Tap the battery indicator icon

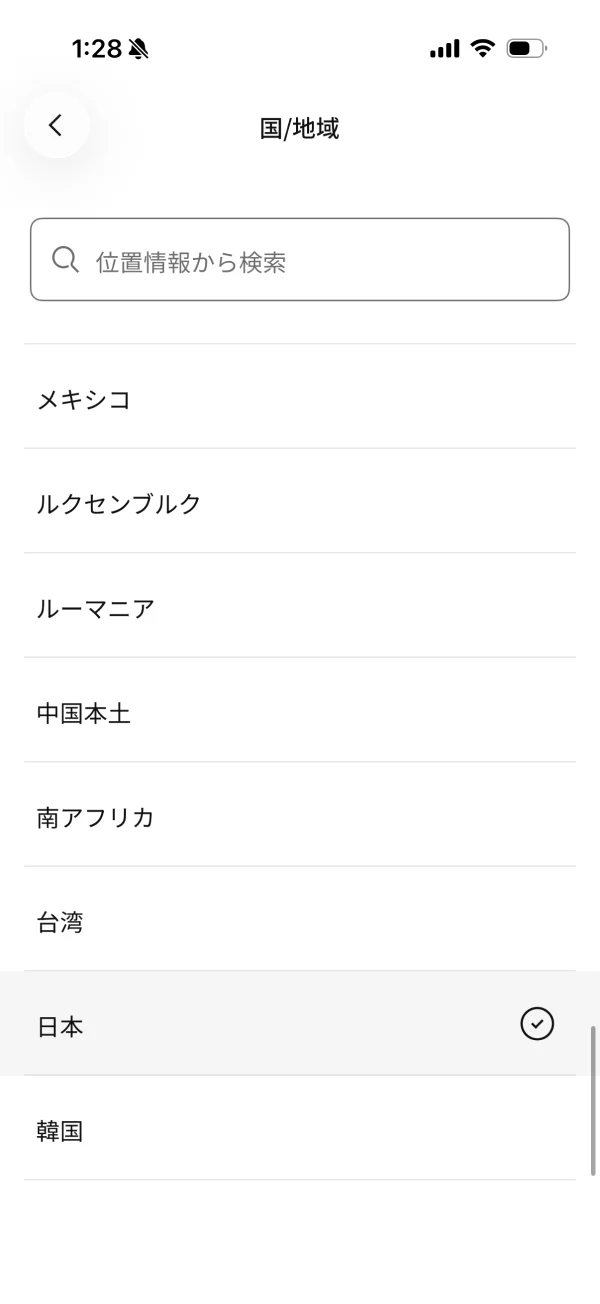pos(526,48)
